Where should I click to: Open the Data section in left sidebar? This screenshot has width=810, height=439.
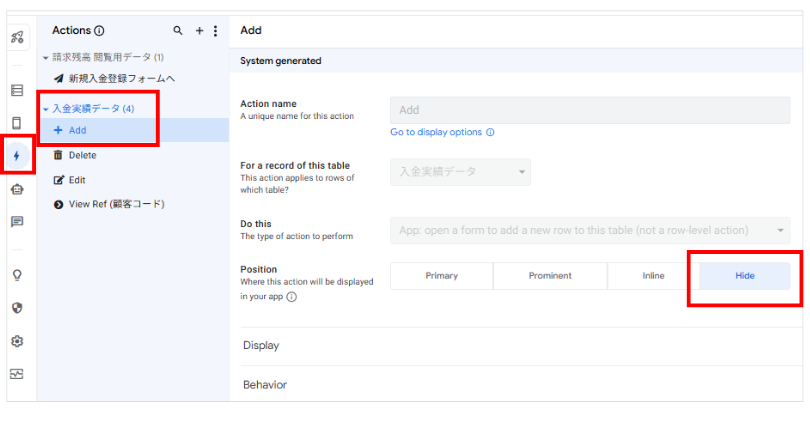click(17, 91)
